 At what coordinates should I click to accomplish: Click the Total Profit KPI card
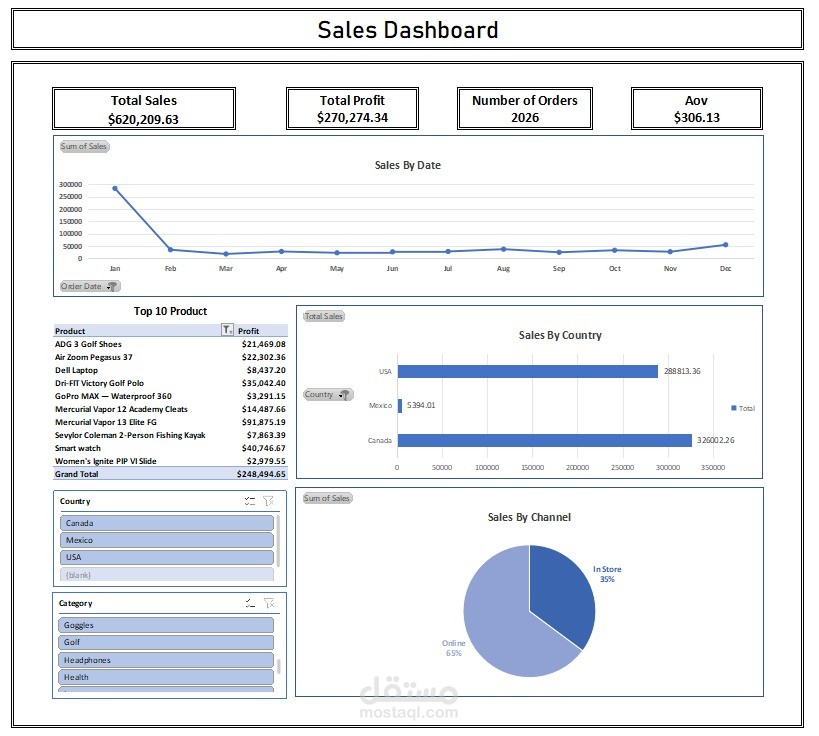coord(352,107)
